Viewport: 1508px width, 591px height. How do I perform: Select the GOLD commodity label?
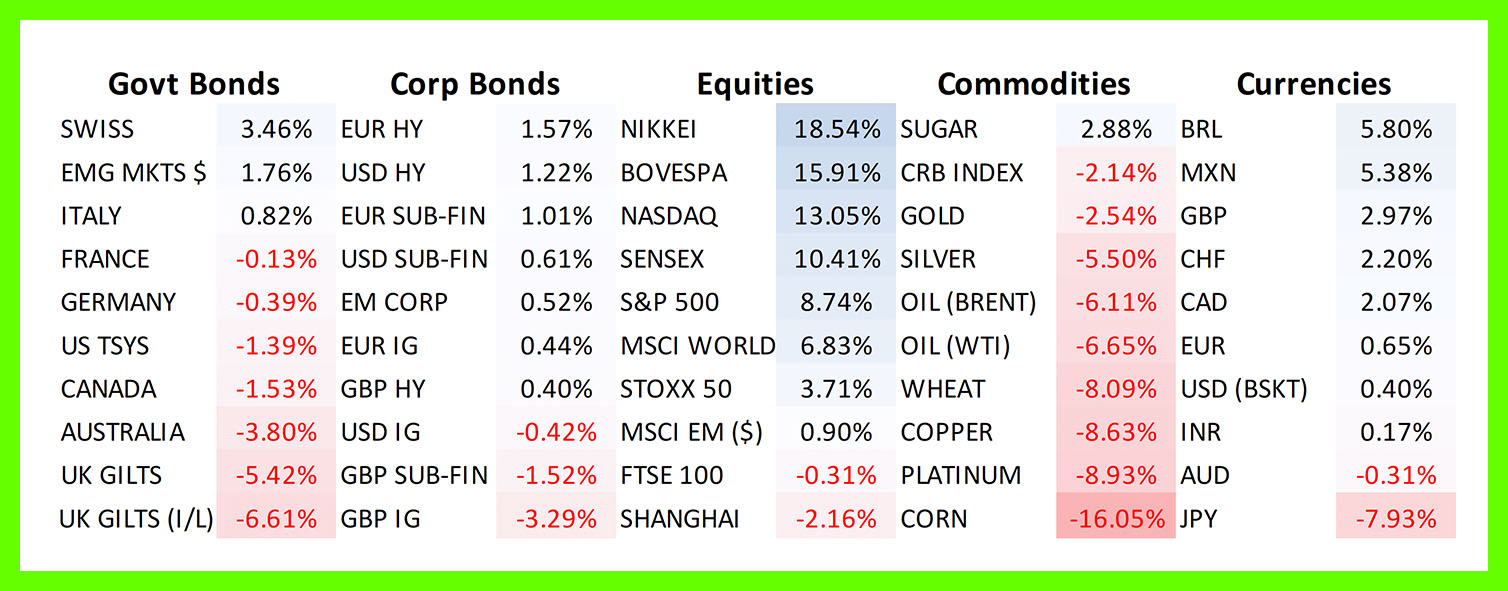click(932, 216)
